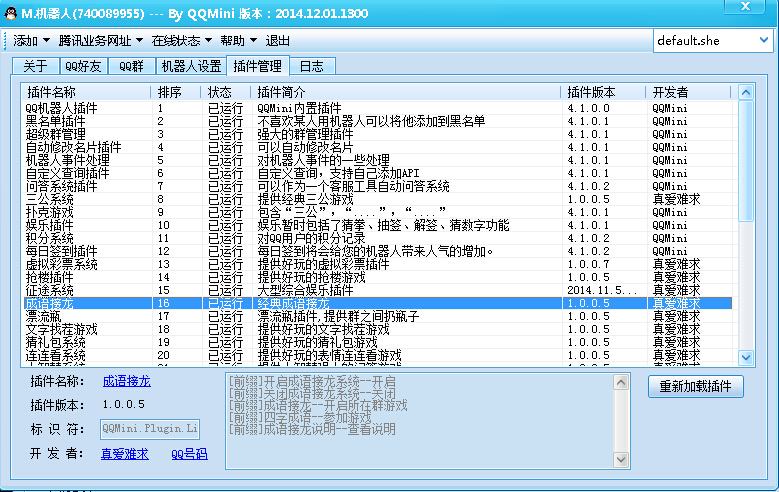Sort by 插件名称 column header
The height and width of the screenshot is (492, 779).
pos(86,92)
